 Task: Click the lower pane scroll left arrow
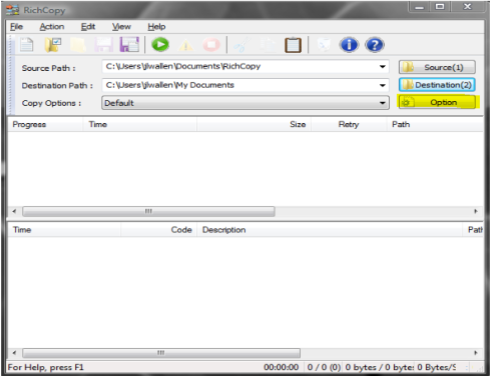click(14, 353)
